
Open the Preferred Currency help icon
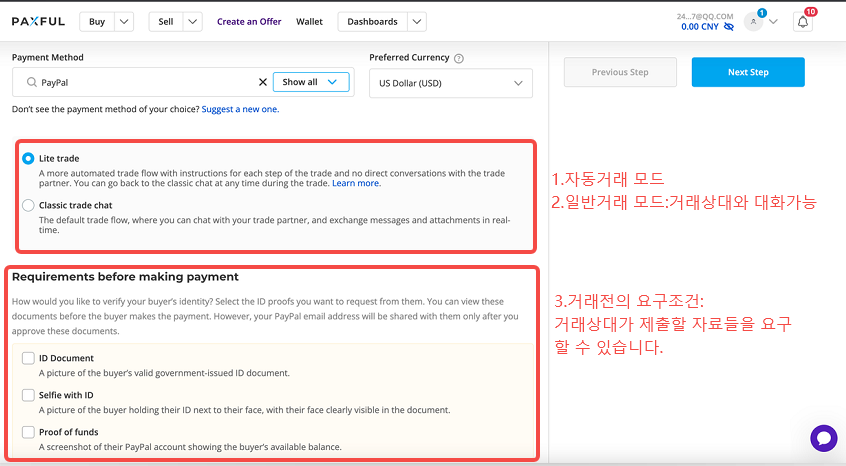pyautogui.click(x=459, y=58)
